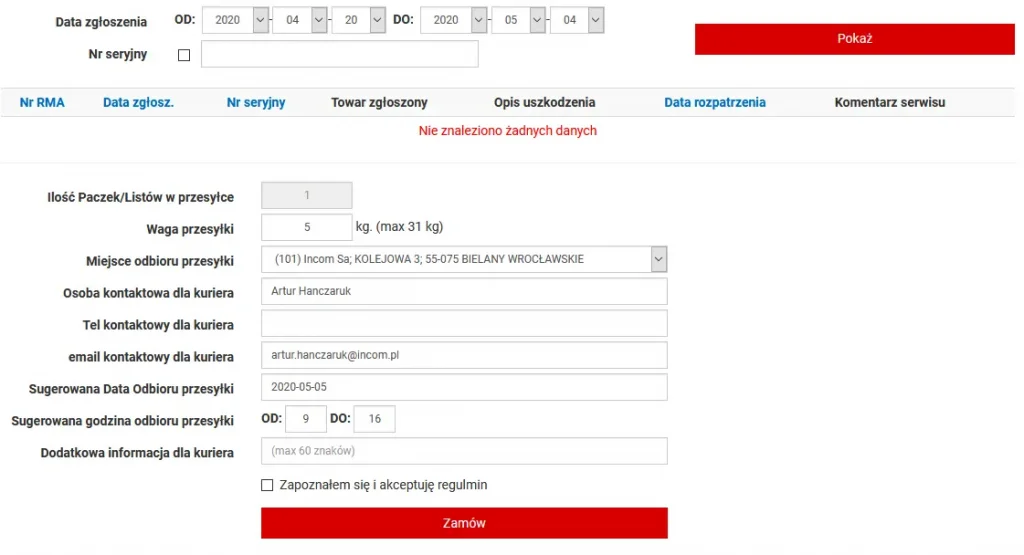The image size is (1024, 555).
Task: Sort by the Data zgłosz. column header
Action: click(138, 102)
